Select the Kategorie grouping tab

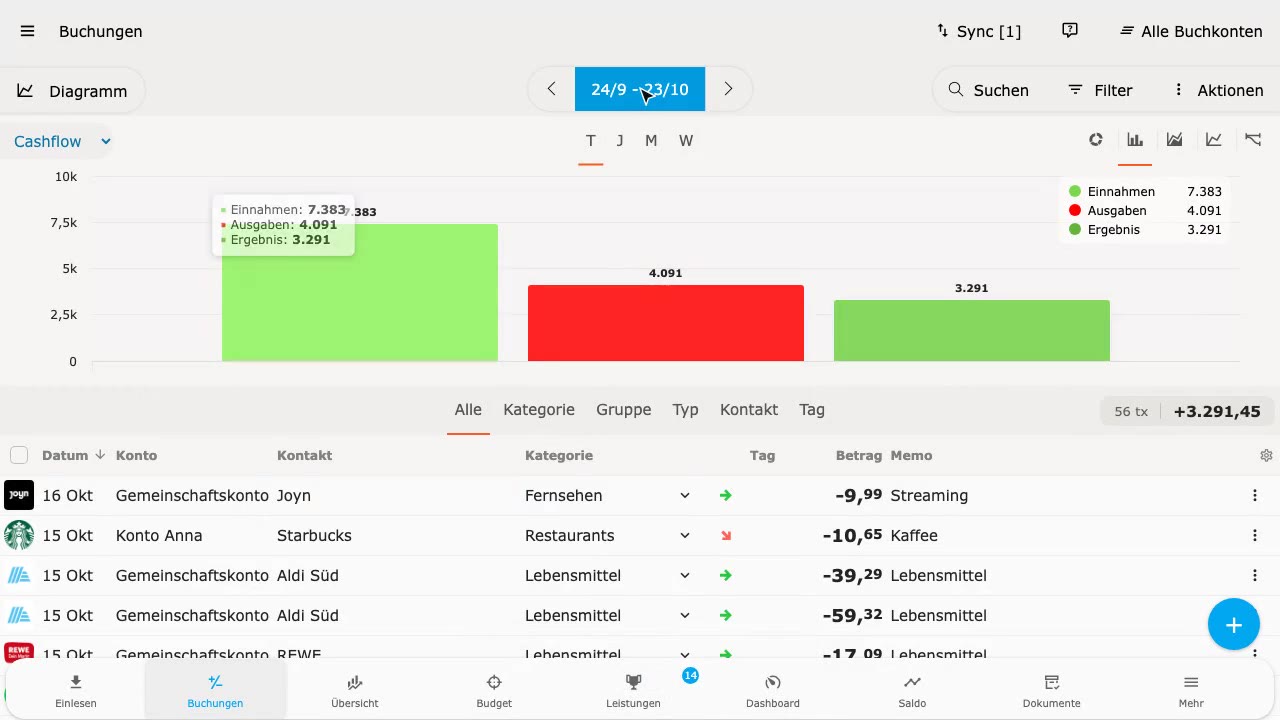(x=539, y=409)
